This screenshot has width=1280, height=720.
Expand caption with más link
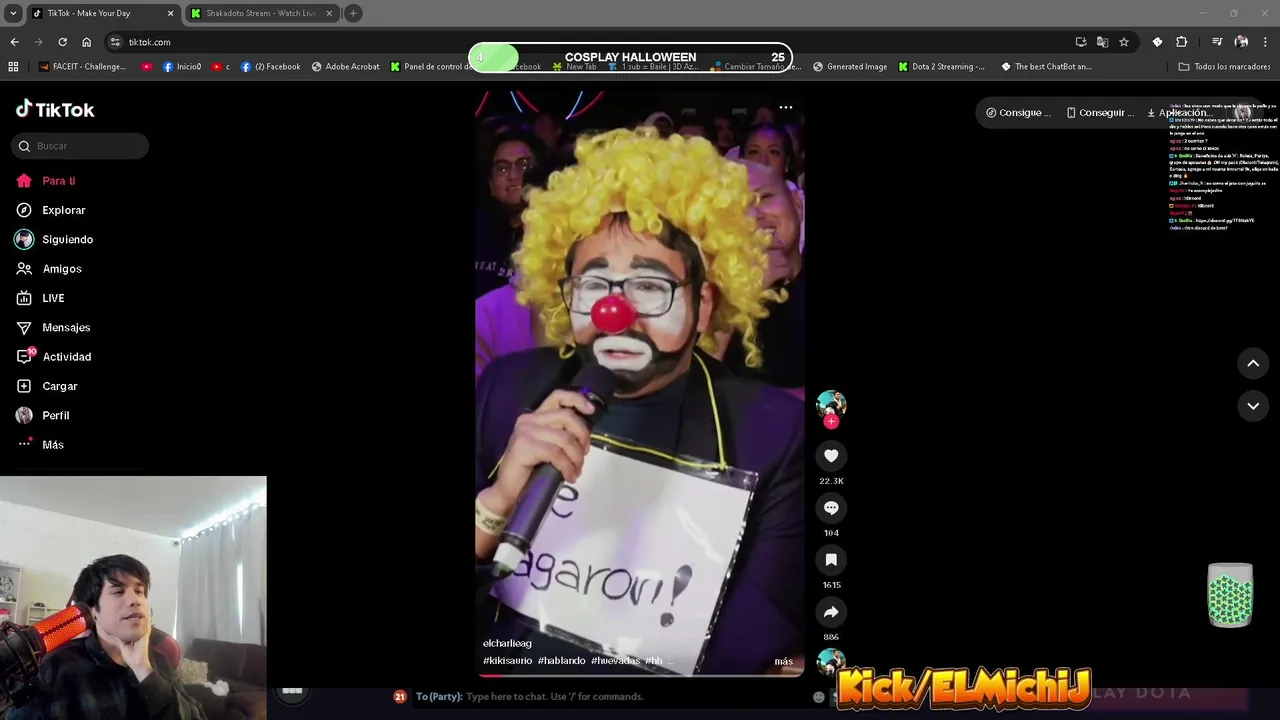[x=783, y=661]
